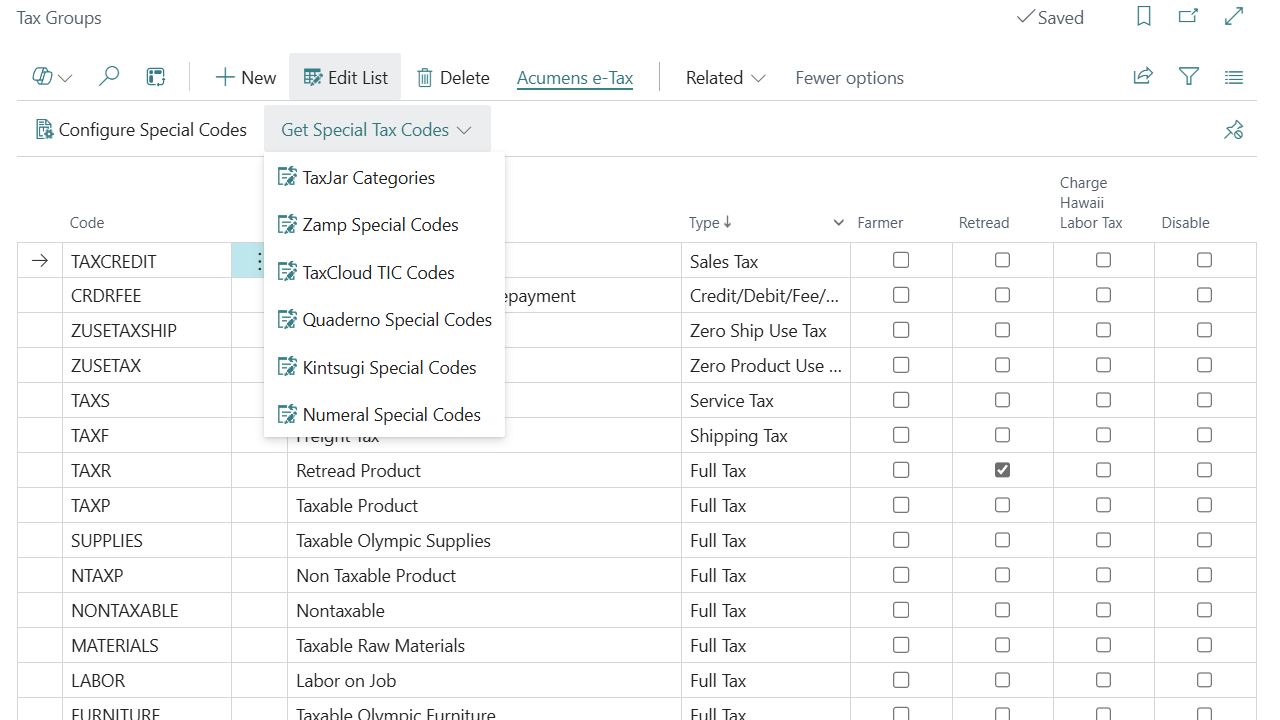Select TaxJar Categories menu item
The height and width of the screenshot is (720, 1280).
(x=368, y=178)
